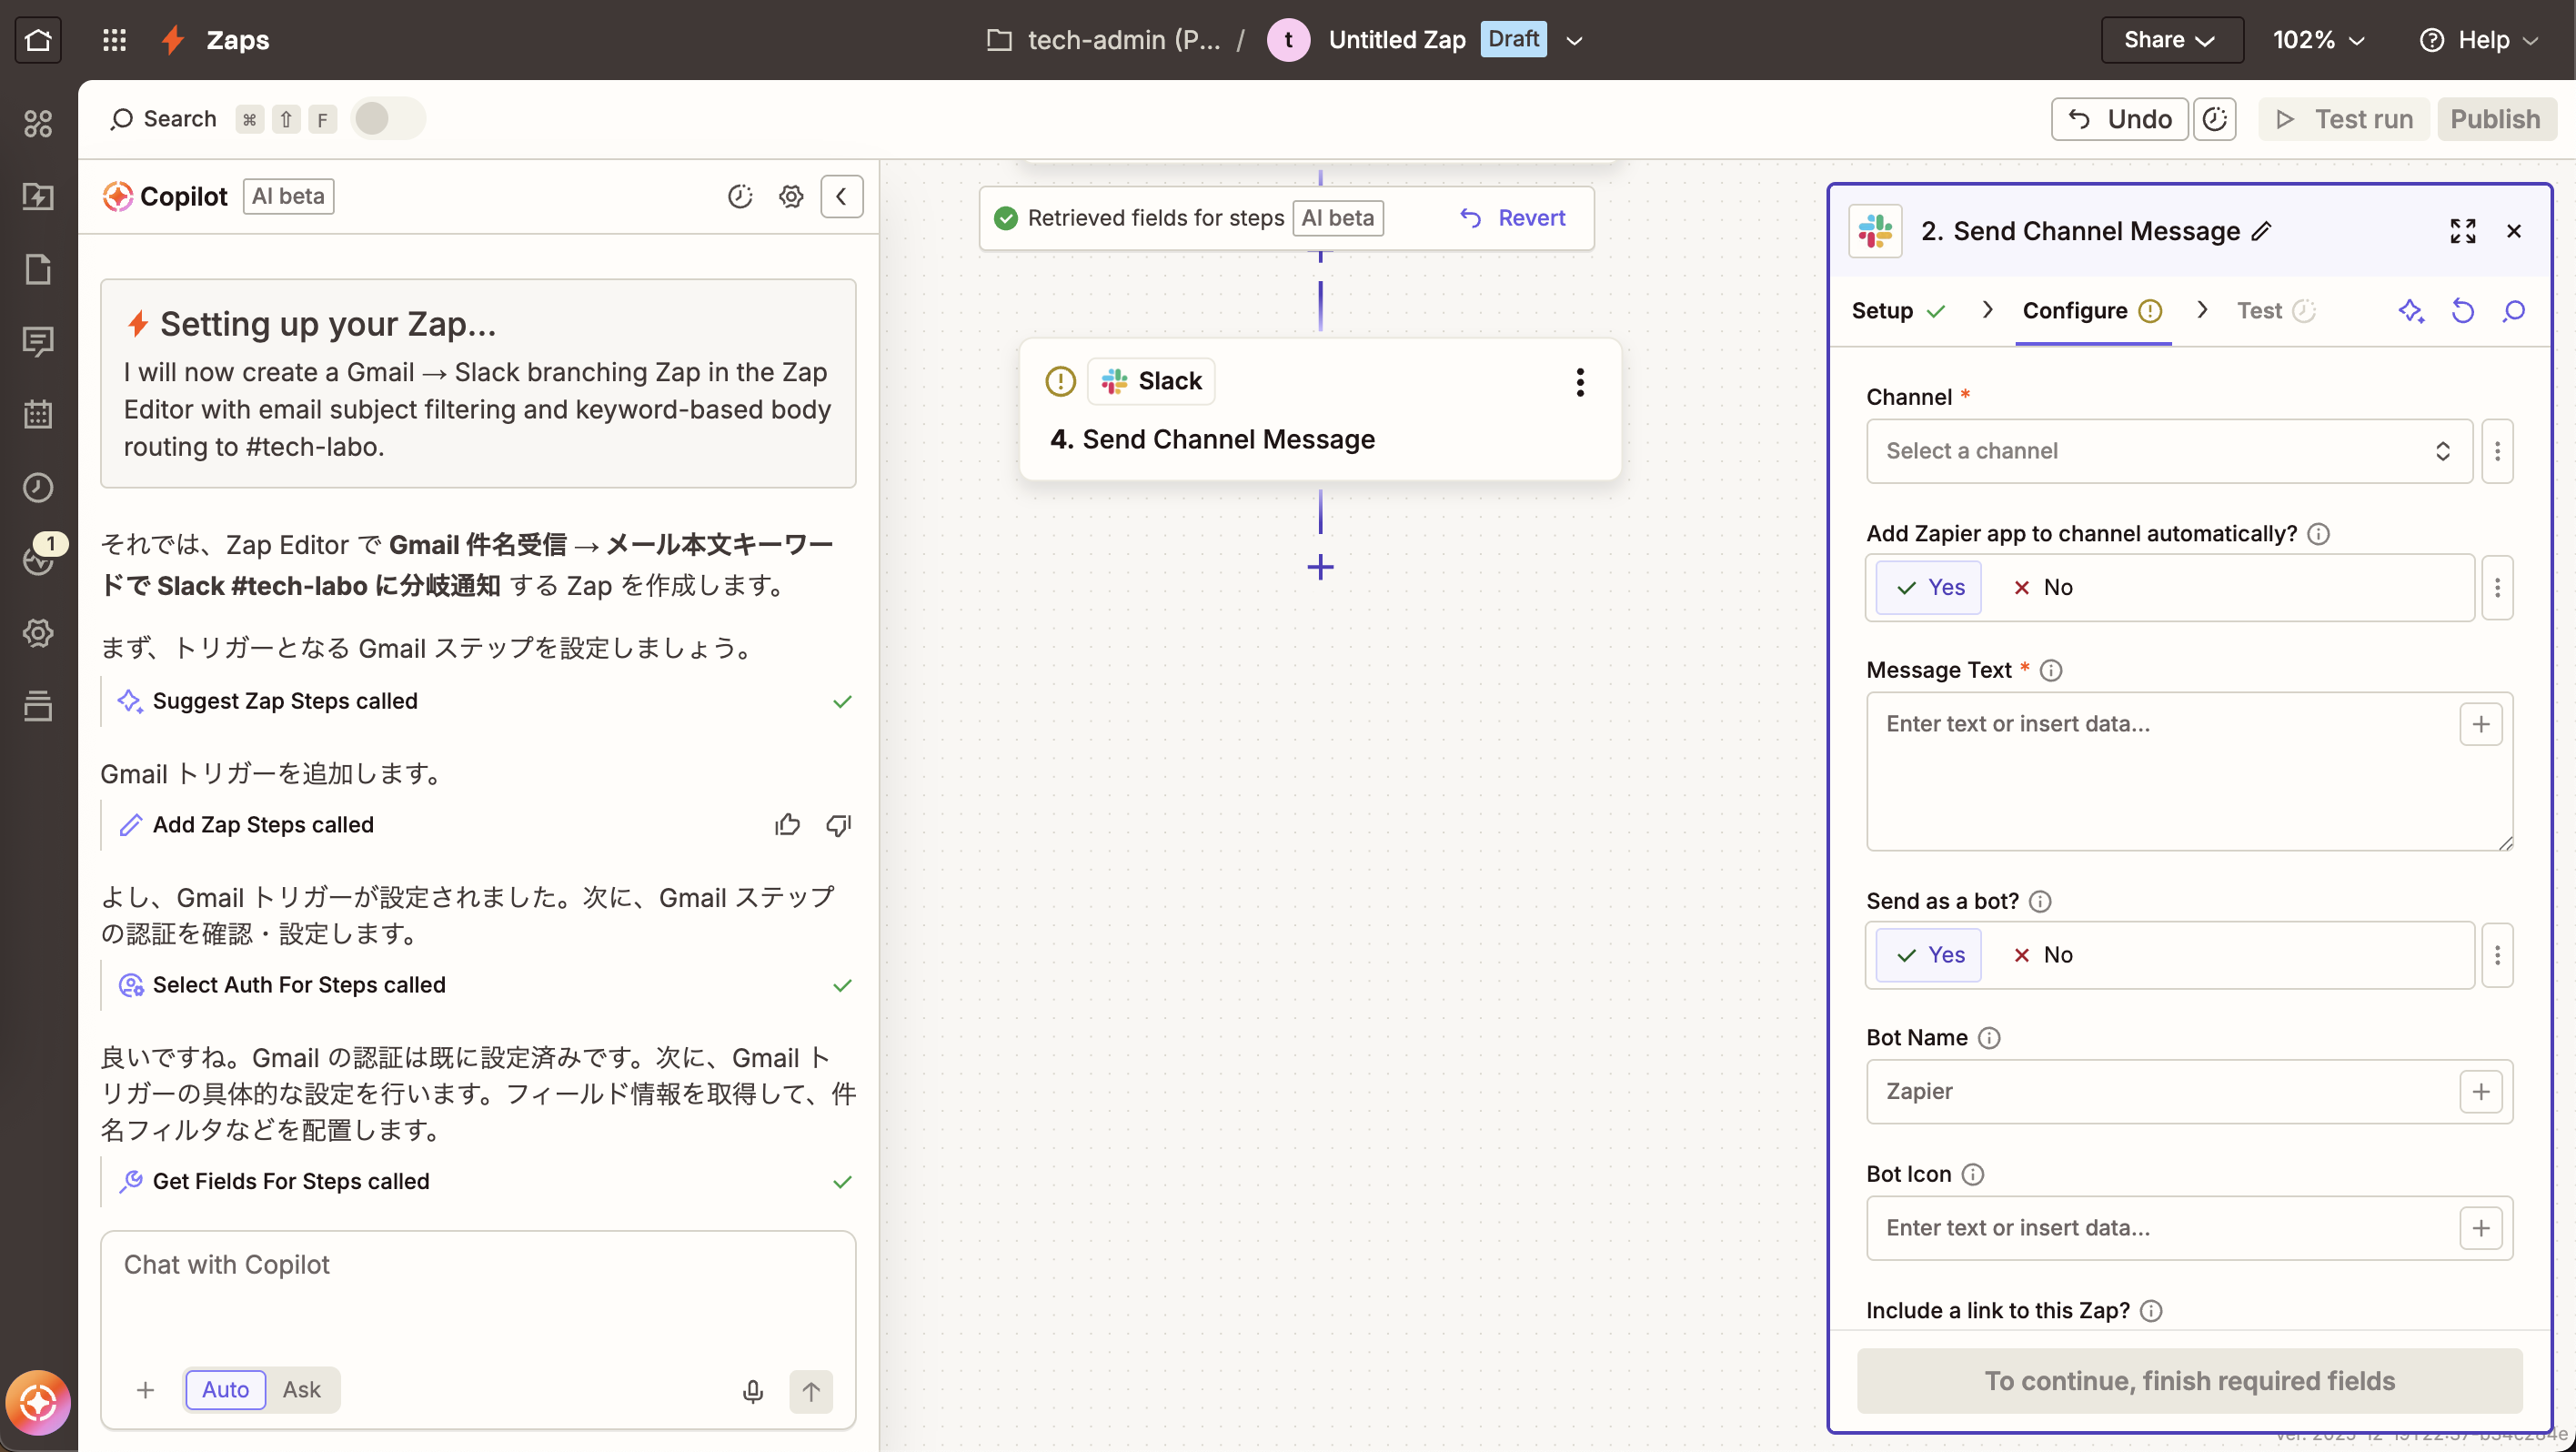Click the thumbs up feedback icon
The height and width of the screenshot is (1452, 2576).
[x=787, y=824]
